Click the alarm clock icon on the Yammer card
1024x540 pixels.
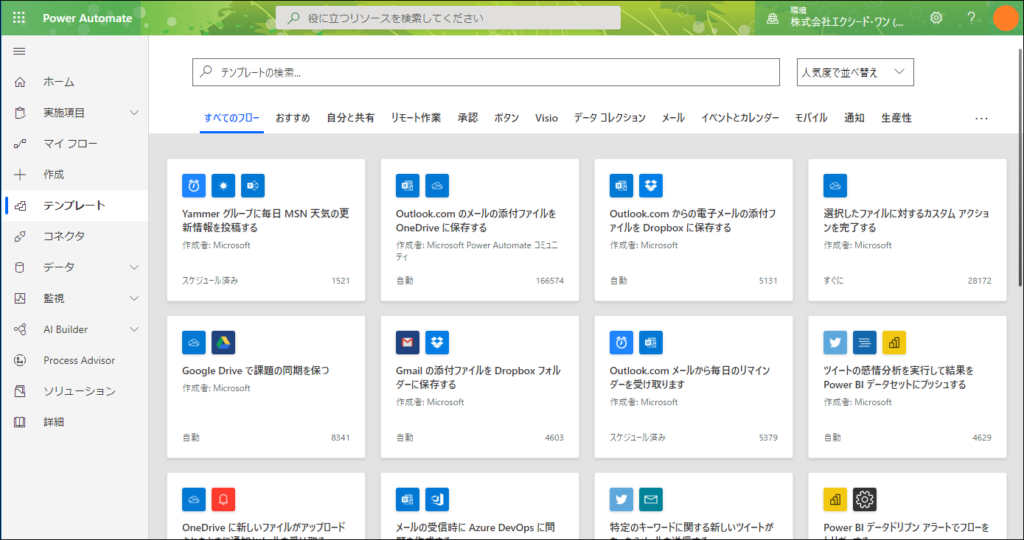click(x=194, y=185)
